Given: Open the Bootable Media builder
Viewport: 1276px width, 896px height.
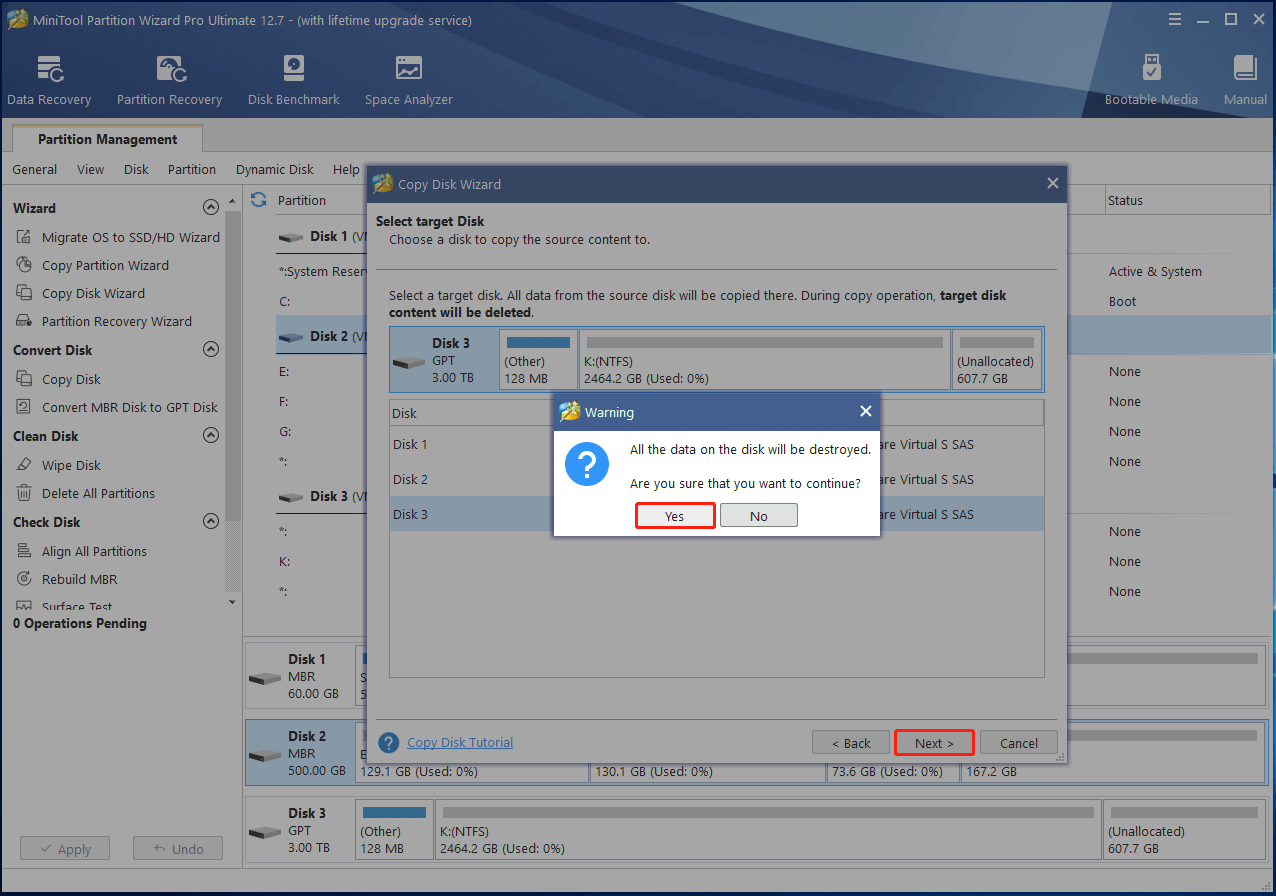Looking at the screenshot, I should [x=1151, y=80].
